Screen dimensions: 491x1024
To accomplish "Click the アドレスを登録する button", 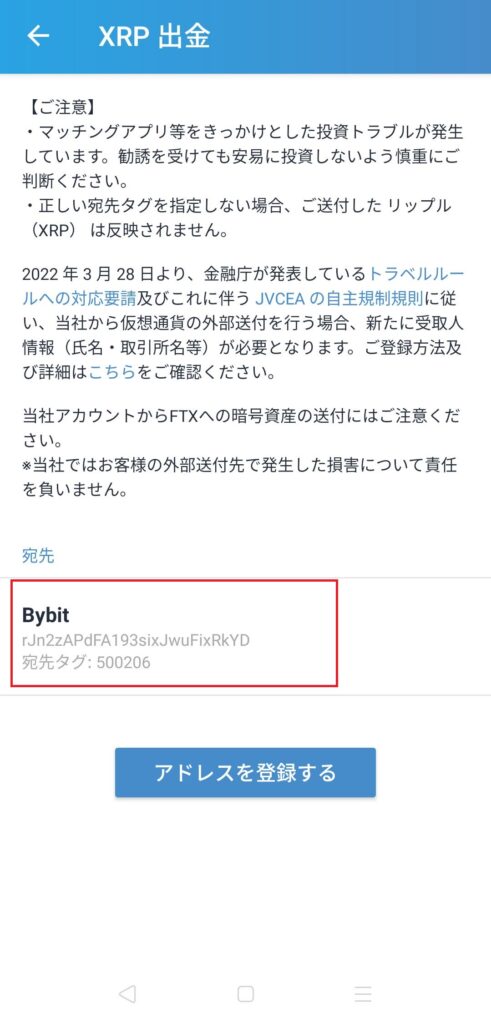I will click(x=246, y=773).
